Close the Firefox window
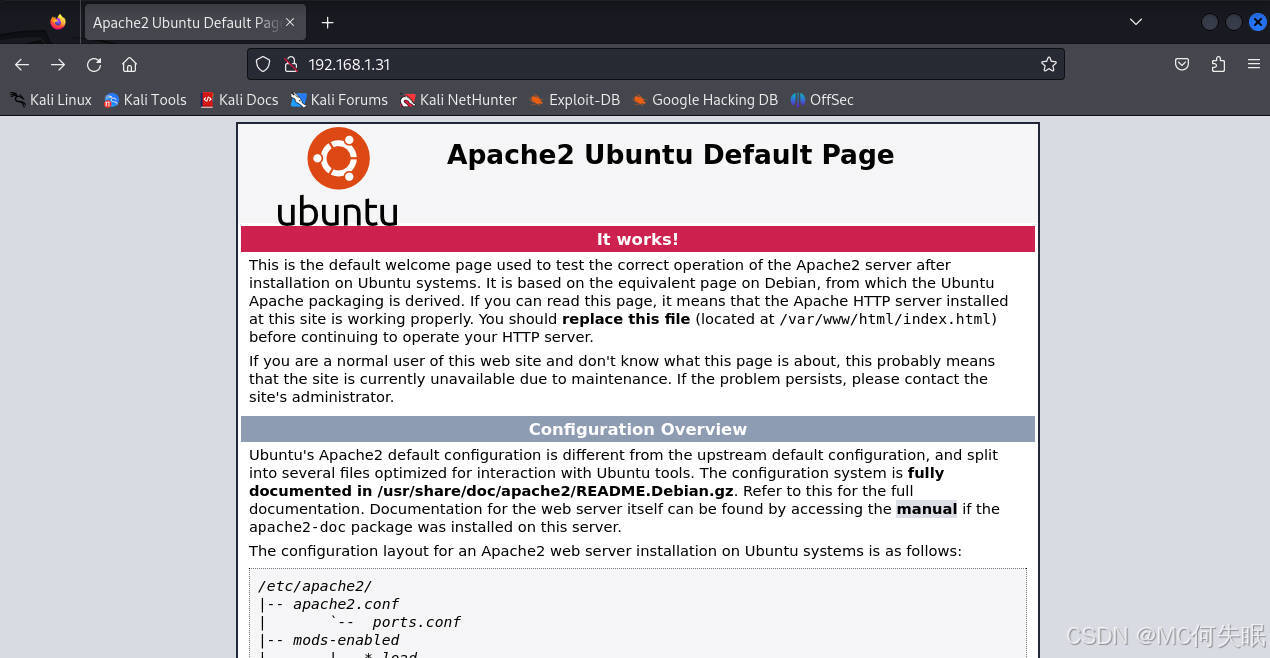1270x658 pixels. (x=1258, y=22)
